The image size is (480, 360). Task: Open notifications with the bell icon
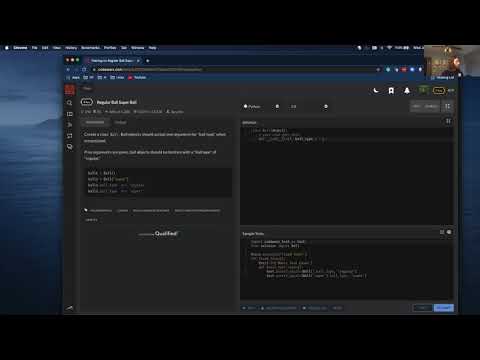coord(407,91)
